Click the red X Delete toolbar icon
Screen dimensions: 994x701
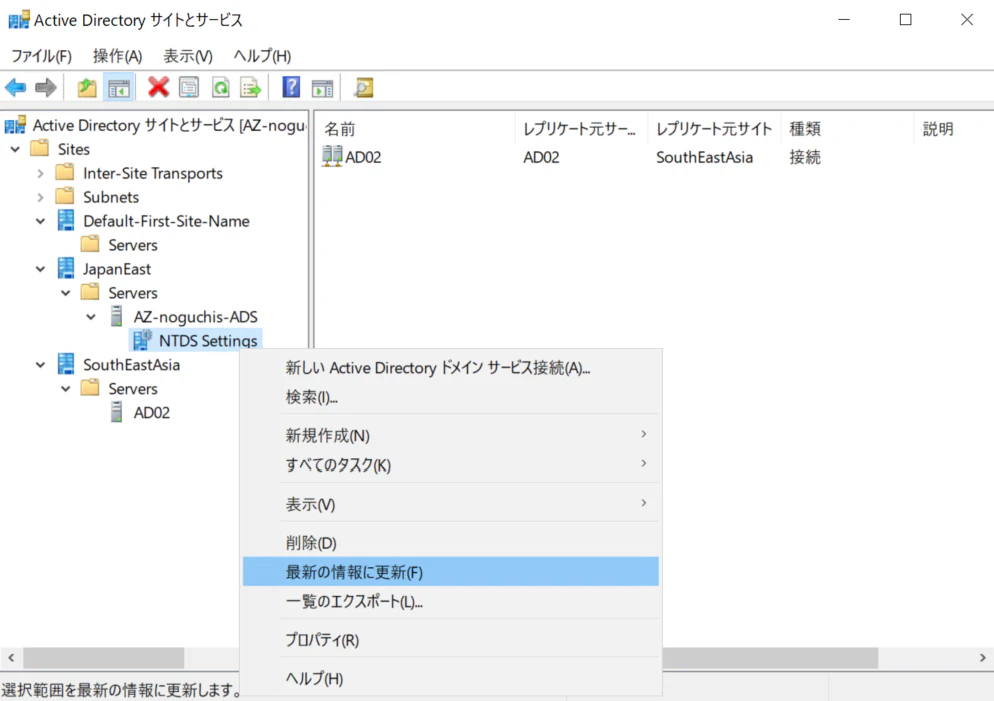(158, 87)
